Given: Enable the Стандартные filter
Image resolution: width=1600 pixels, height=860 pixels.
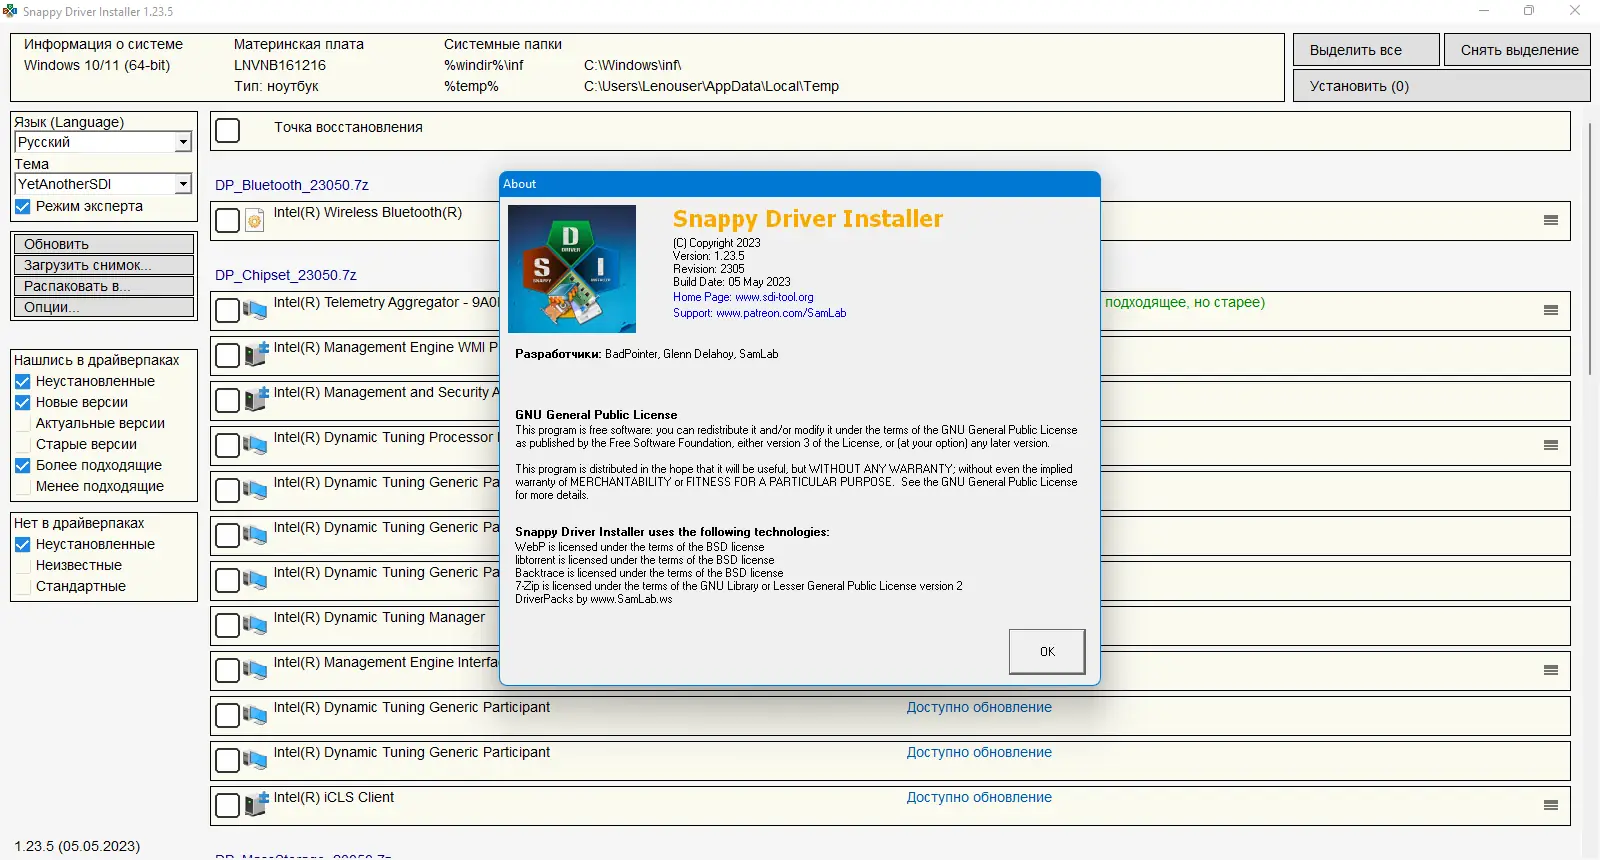Looking at the screenshot, I should (x=23, y=587).
